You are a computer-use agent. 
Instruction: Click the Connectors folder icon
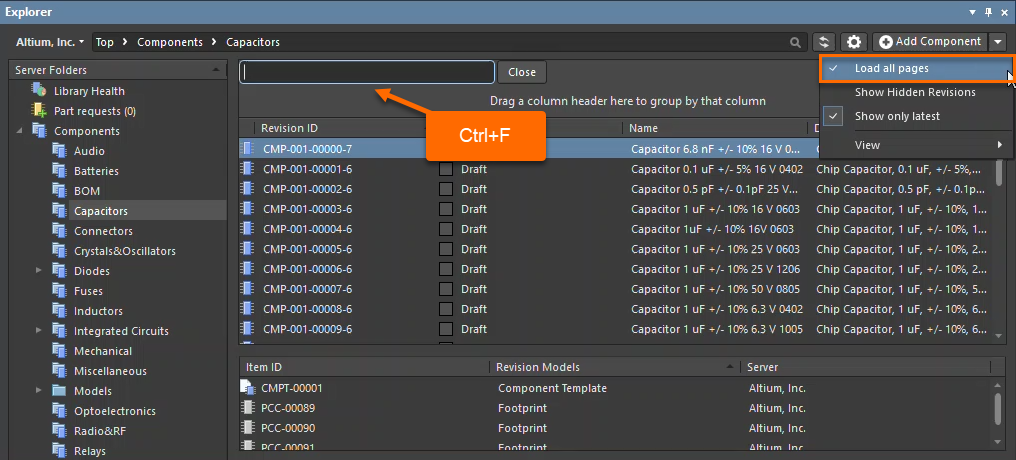[x=60, y=231]
